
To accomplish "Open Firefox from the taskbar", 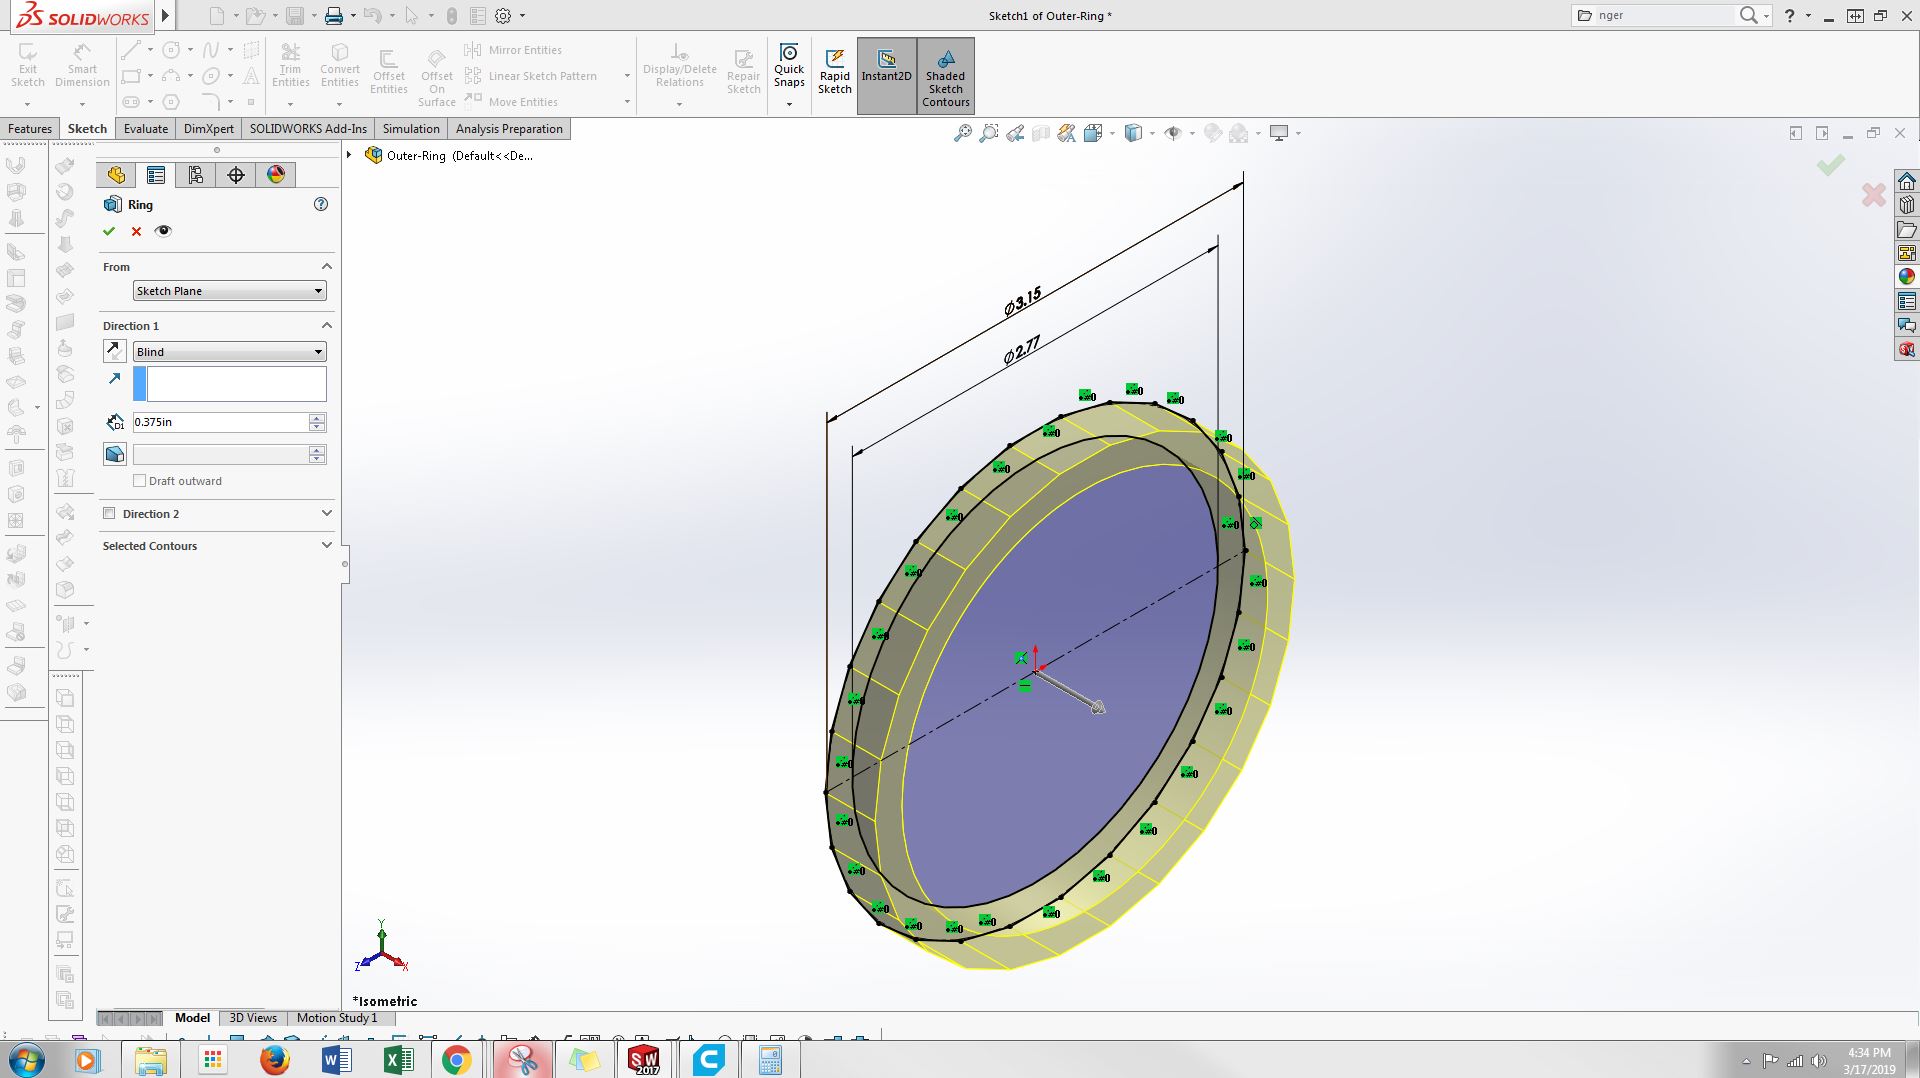I will point(274,1060).
